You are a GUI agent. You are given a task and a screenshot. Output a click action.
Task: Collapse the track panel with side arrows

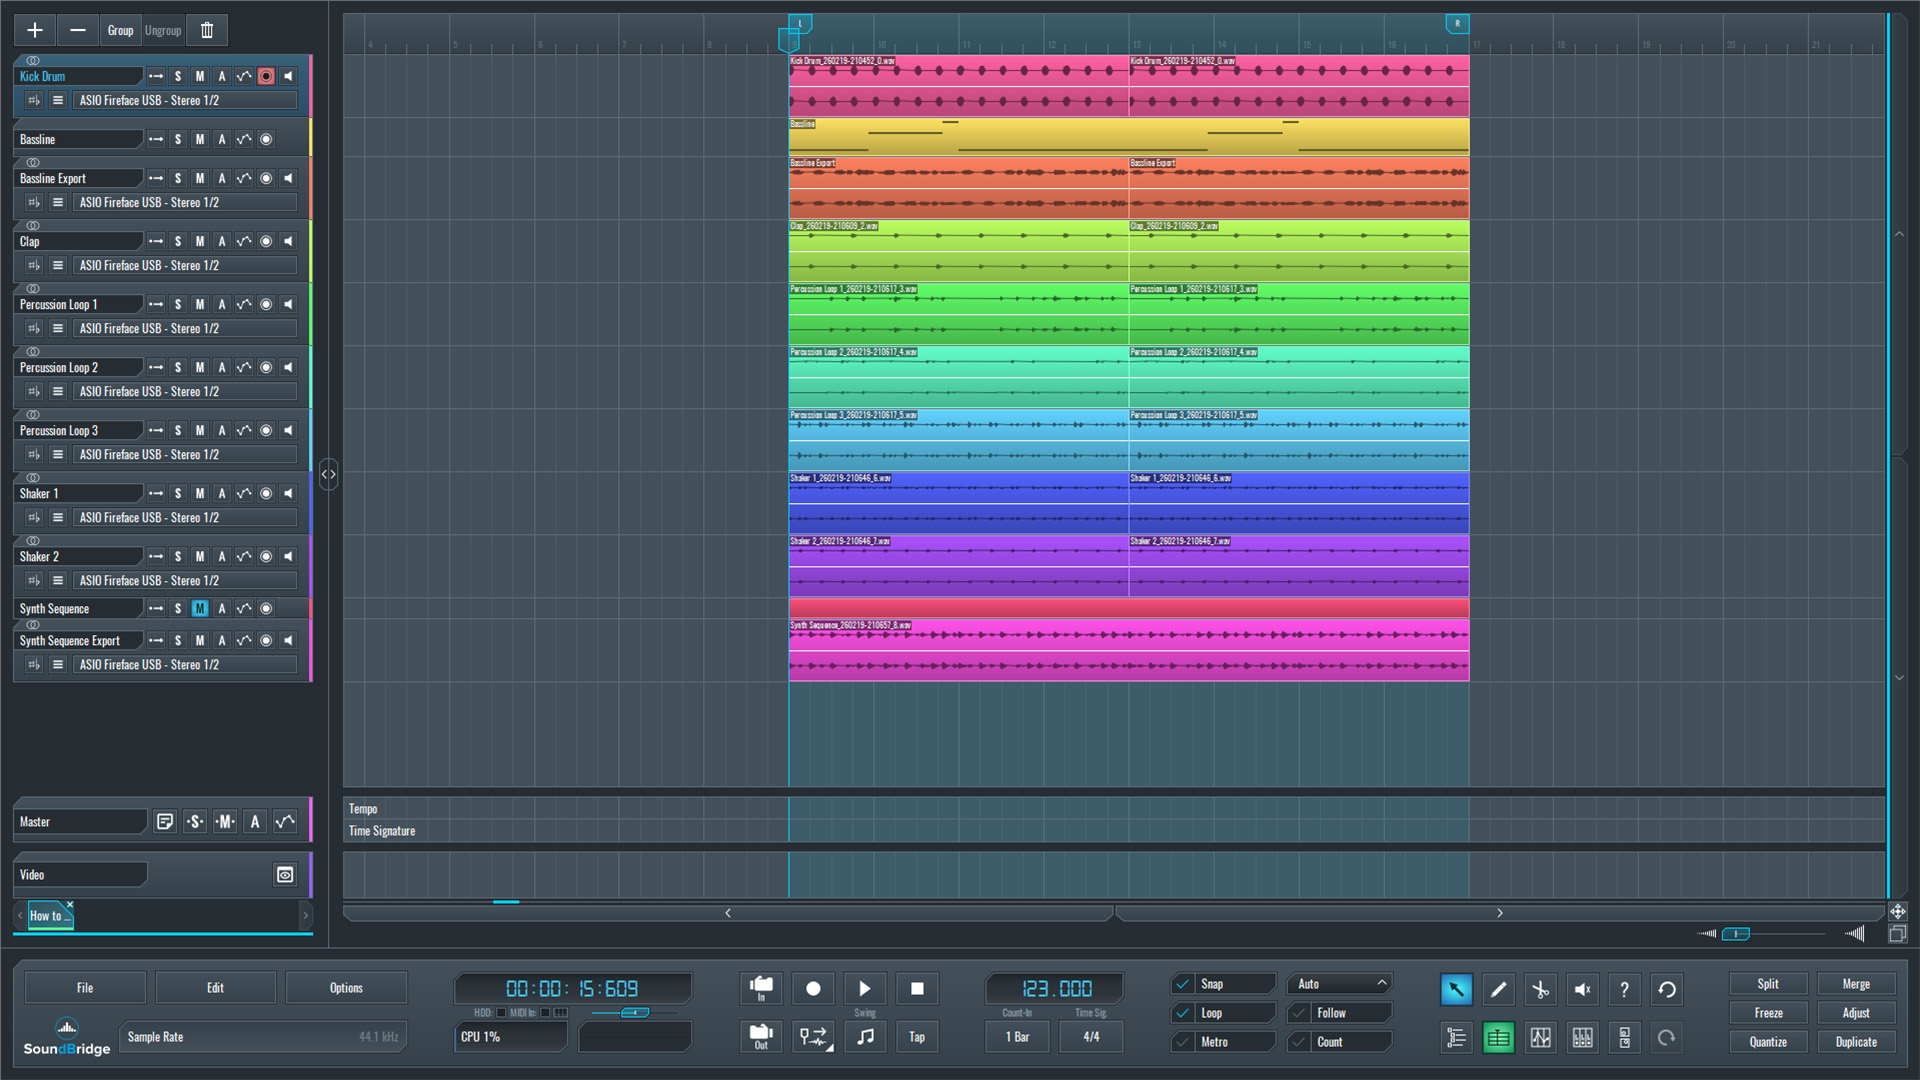click(x=328, y=474)
